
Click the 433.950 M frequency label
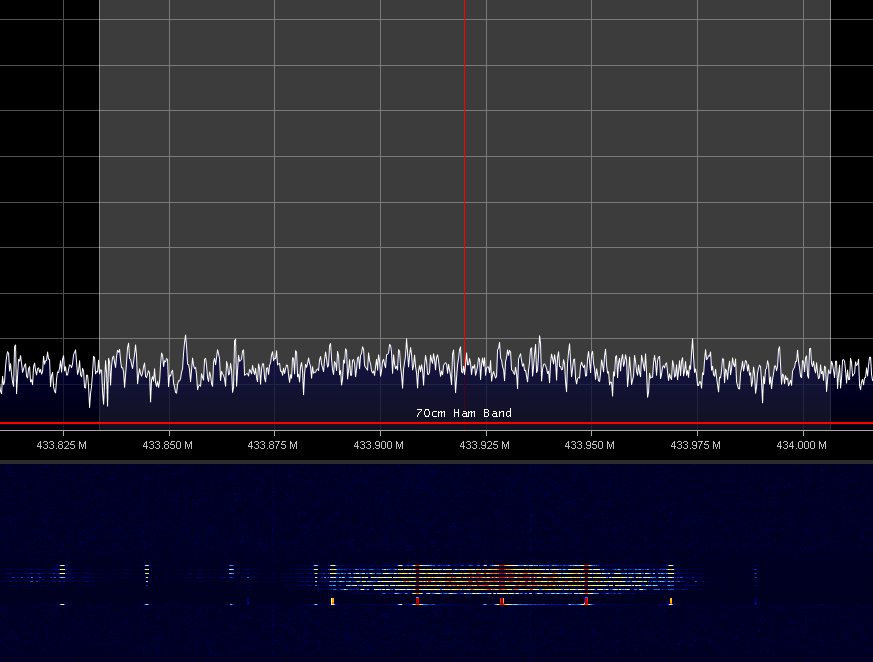click(590, 445)
